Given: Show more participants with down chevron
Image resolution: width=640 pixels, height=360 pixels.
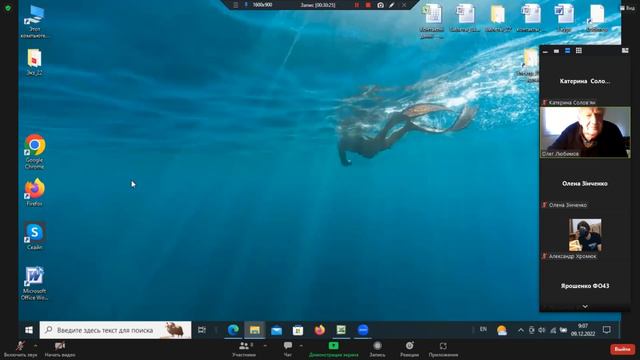Looking at the screenshot, I should [585, 307].
